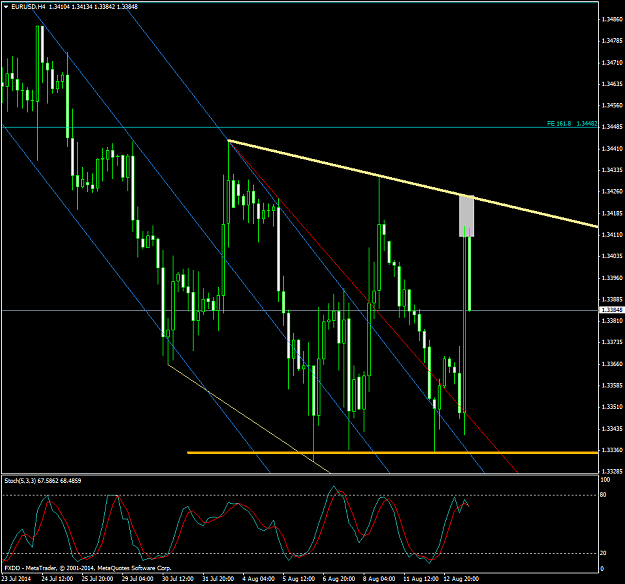The width and height of the screenshot is (625, 584).
Task: Click the 1.34860 price axis label
Action: (612, 19)
